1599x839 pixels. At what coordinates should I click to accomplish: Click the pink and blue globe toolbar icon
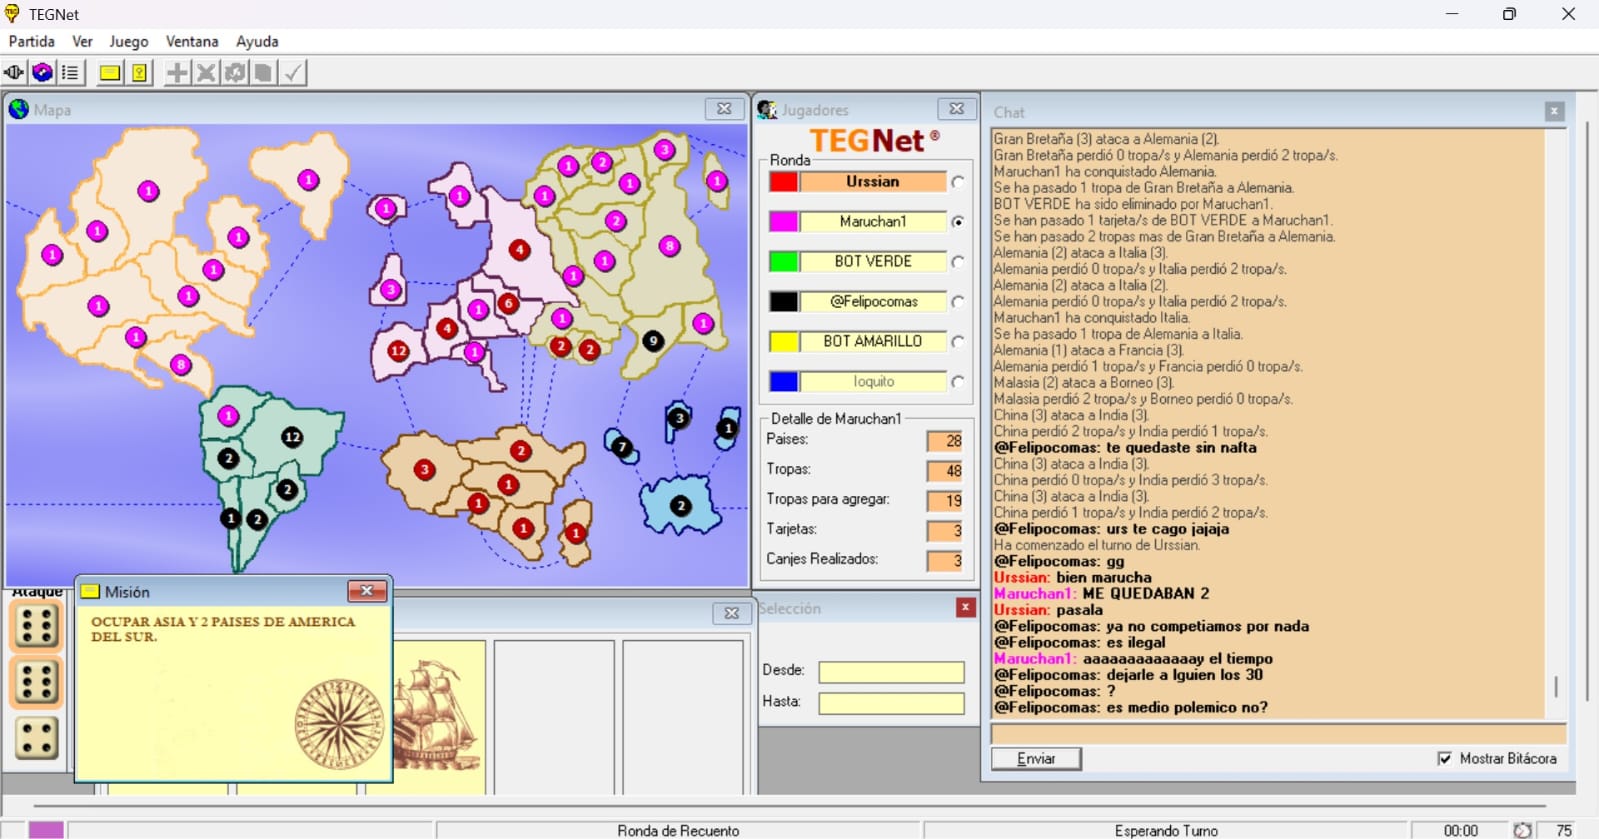tap(42, 72)
